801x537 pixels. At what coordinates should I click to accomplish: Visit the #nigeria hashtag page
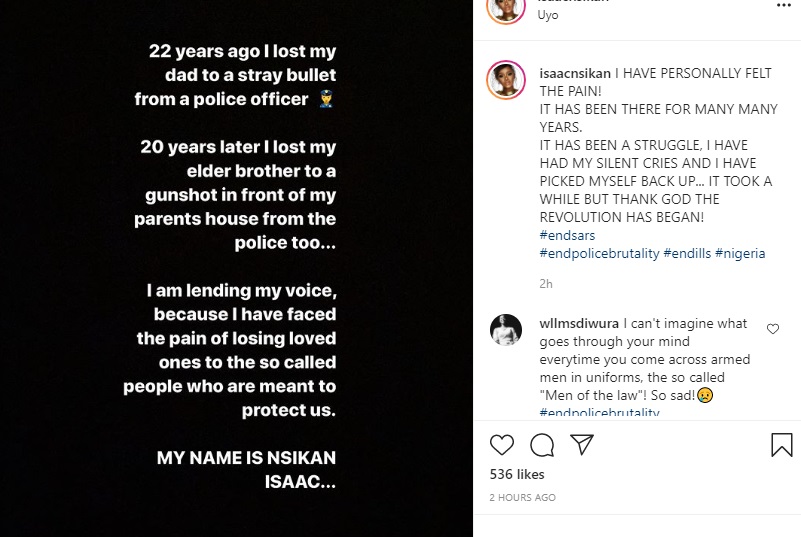pos(740,253)
